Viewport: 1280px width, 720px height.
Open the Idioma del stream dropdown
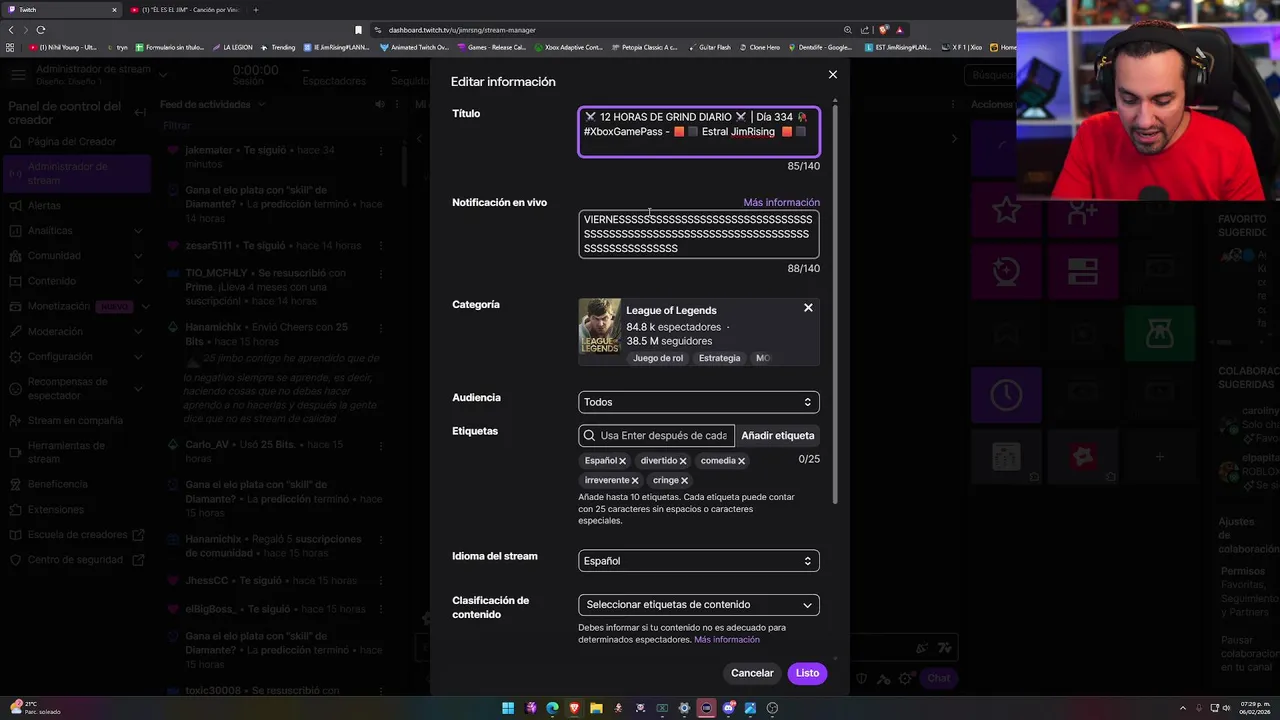(x=699, y=561)
